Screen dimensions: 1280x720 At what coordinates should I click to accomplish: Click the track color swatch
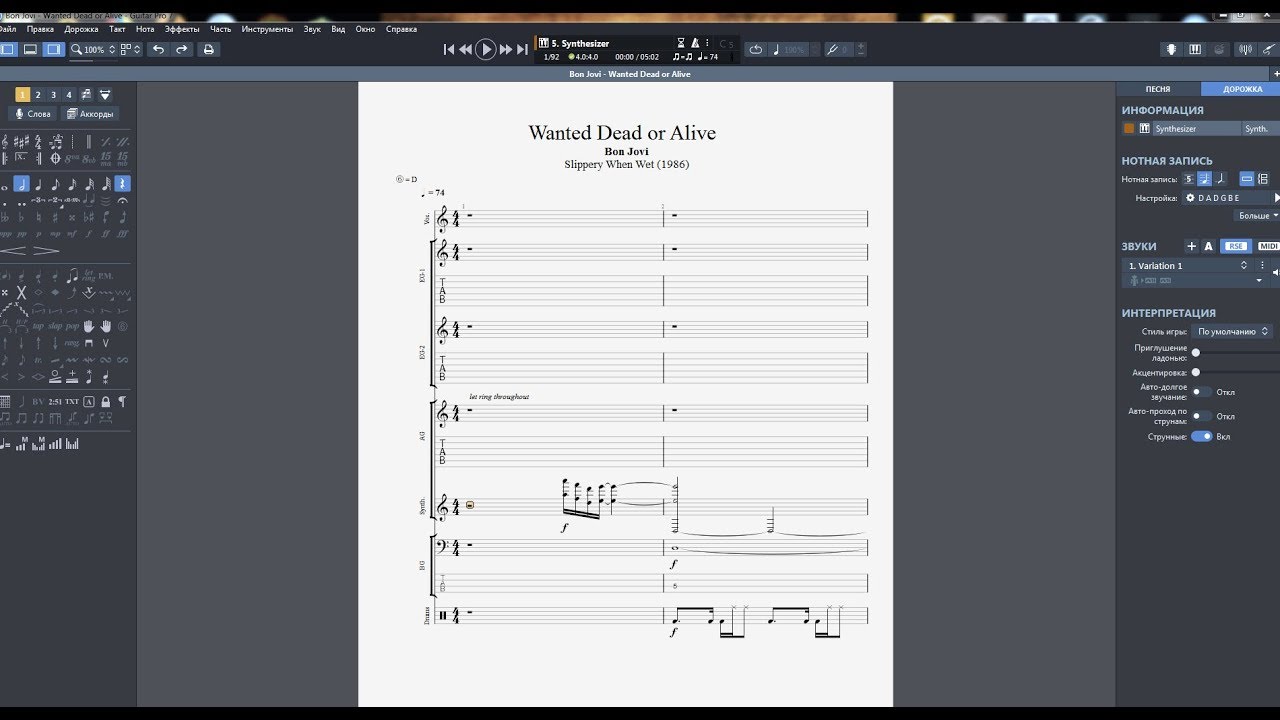click(1129, 128)
